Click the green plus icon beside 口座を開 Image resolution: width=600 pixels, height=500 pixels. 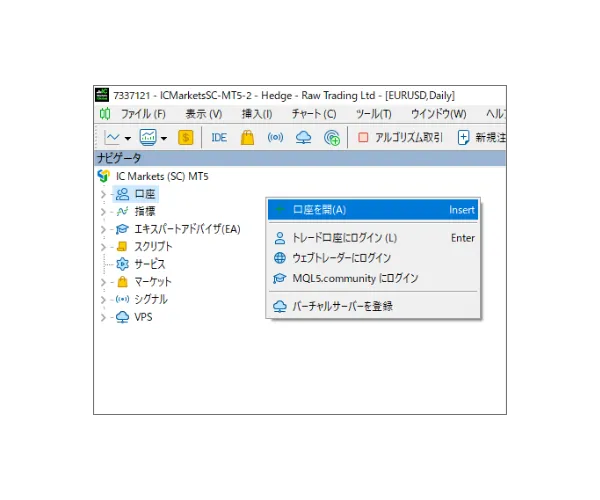[x=280, y=209]
